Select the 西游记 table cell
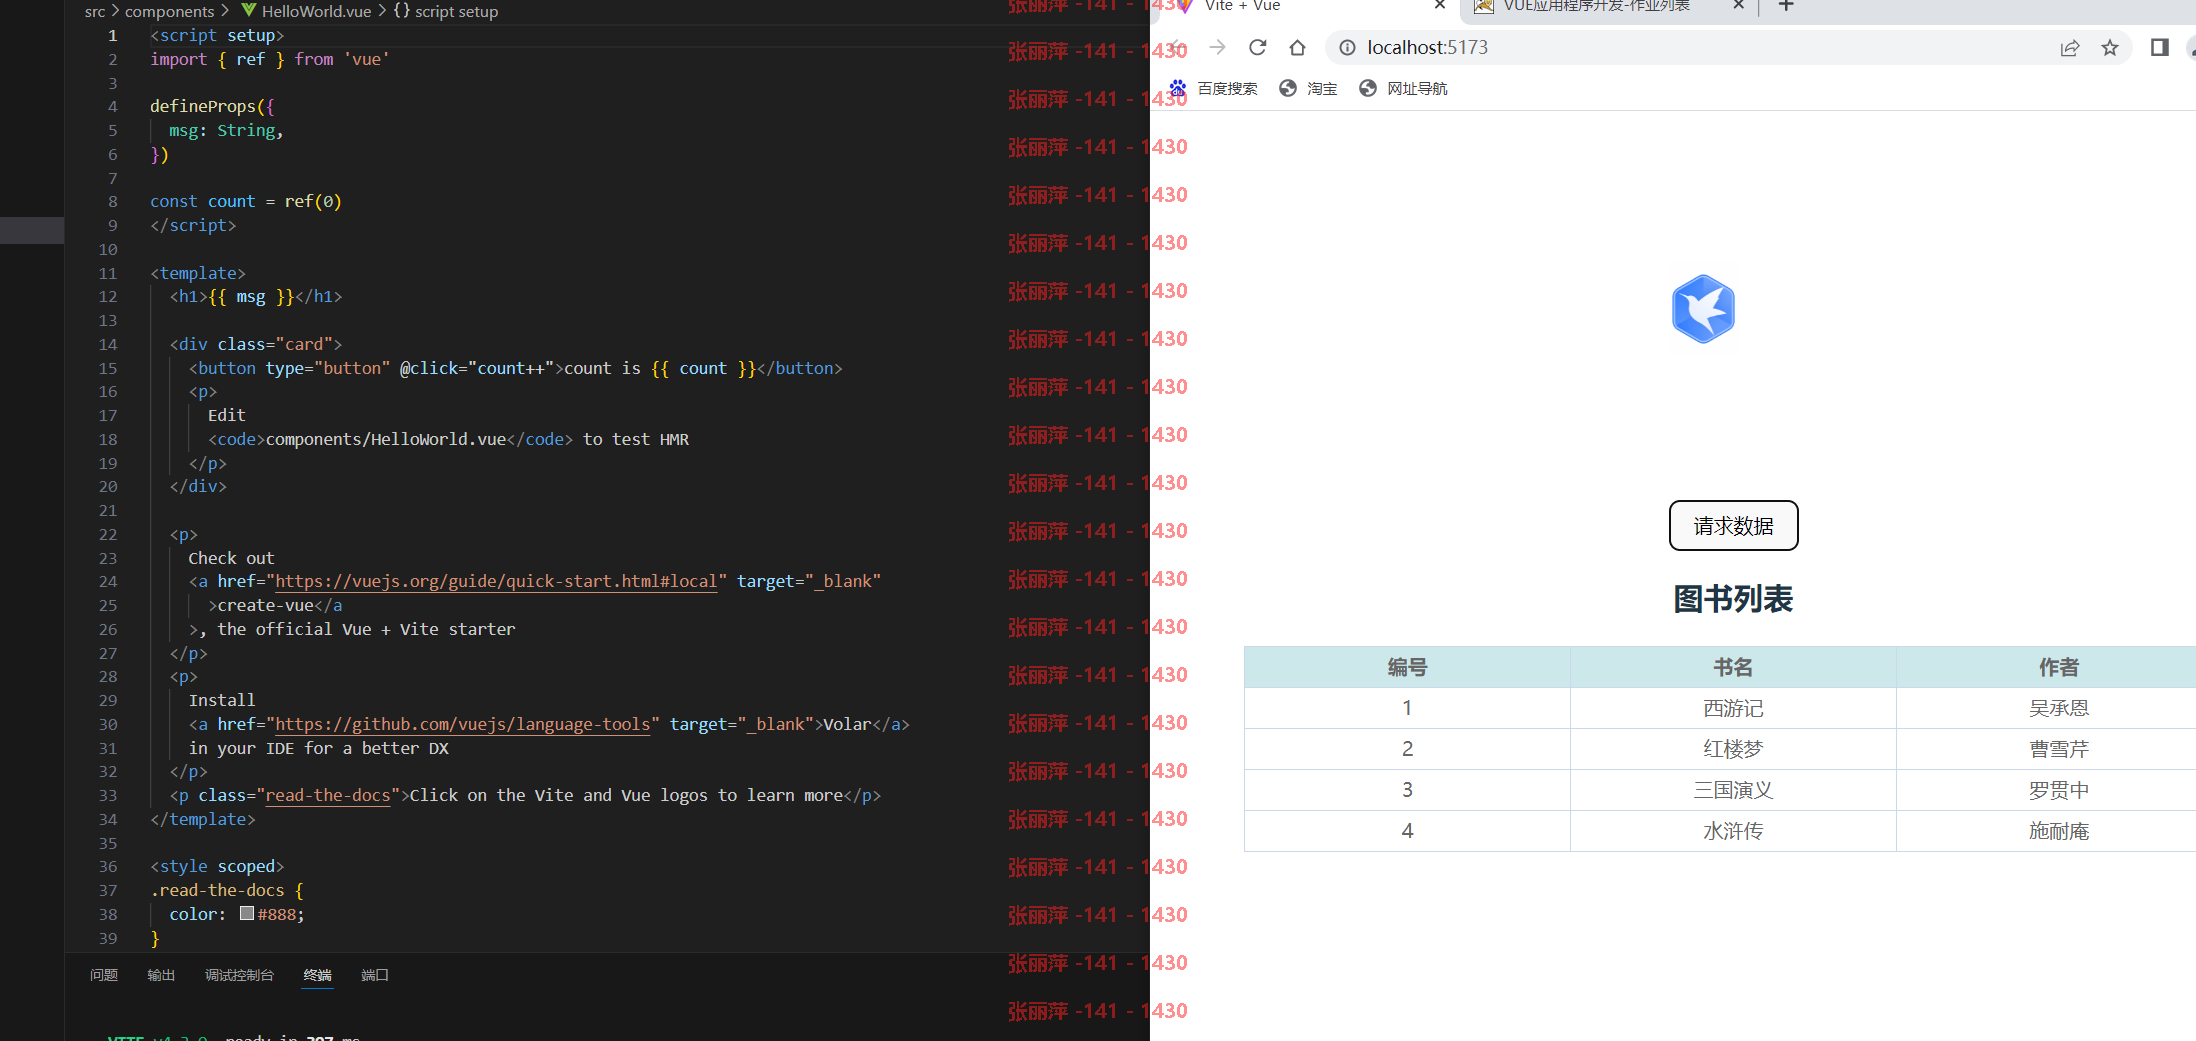Screen dimensions: 2196x1041 1733,708
